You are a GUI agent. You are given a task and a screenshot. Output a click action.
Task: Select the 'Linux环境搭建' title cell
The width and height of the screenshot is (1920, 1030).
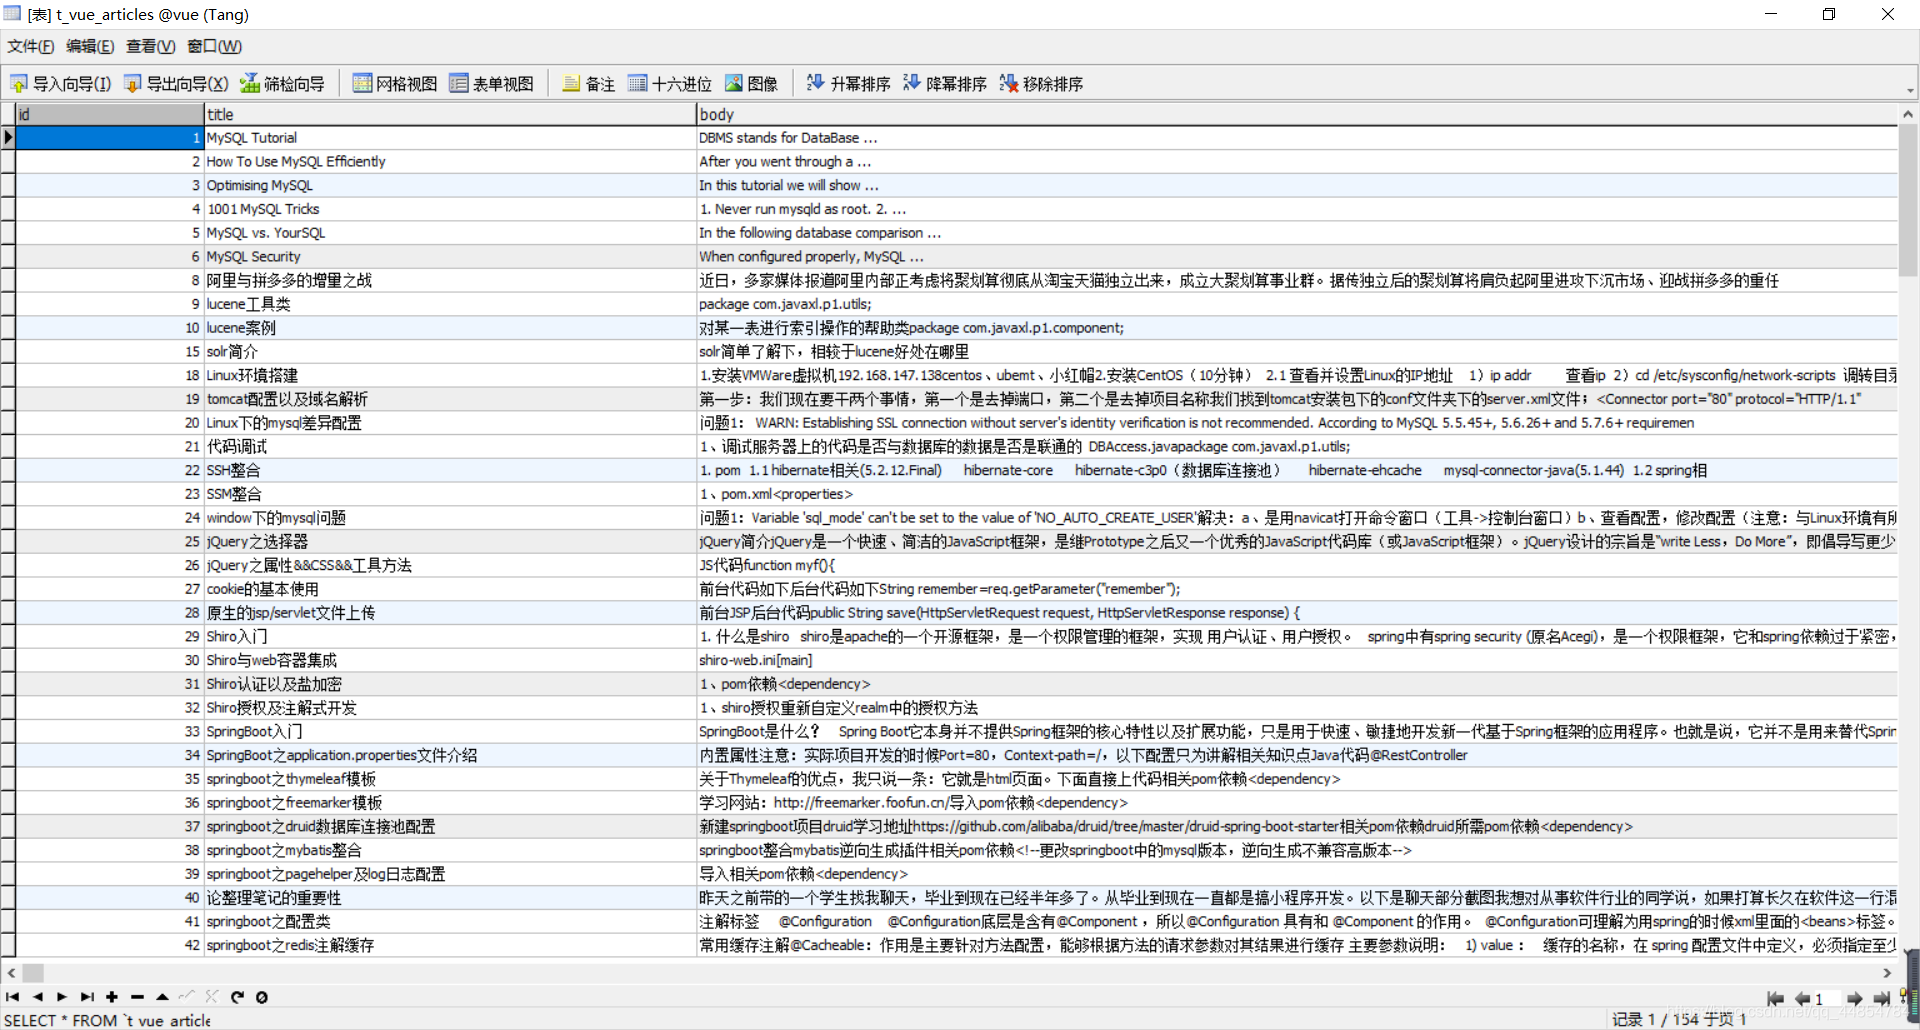click(450, 375)
